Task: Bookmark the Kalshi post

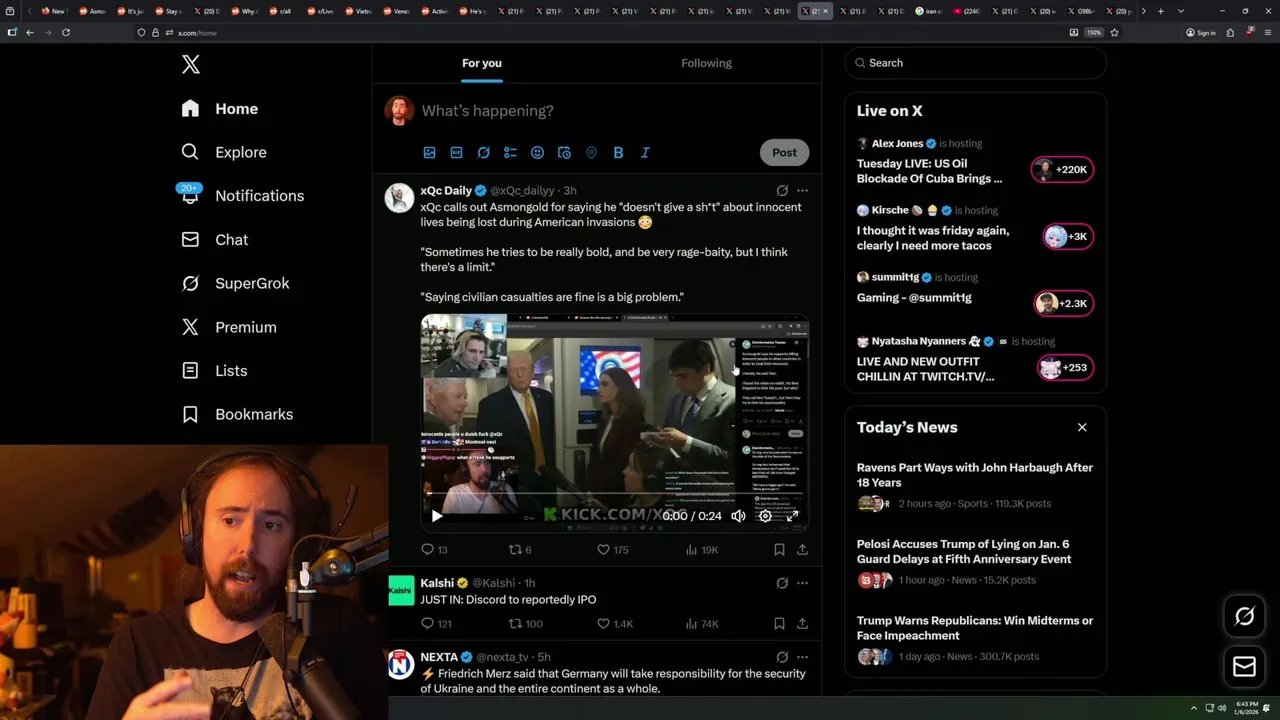Action: 779,624
